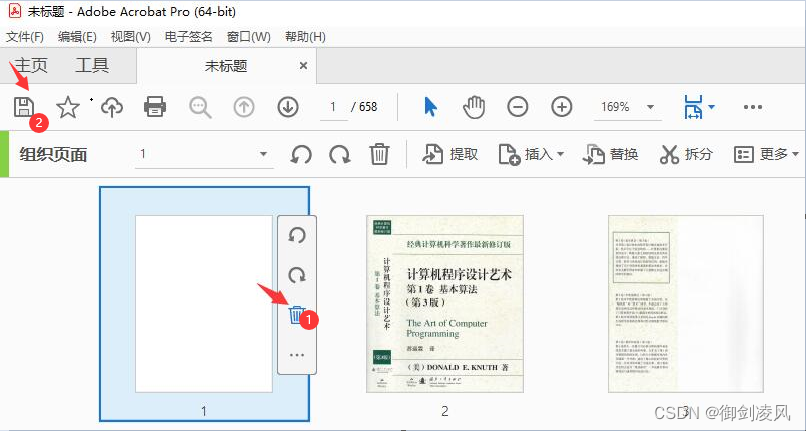Rotate clockwise in the 组织页面 toolbar
The image size is (806, 431).
[x=340, y=154]
